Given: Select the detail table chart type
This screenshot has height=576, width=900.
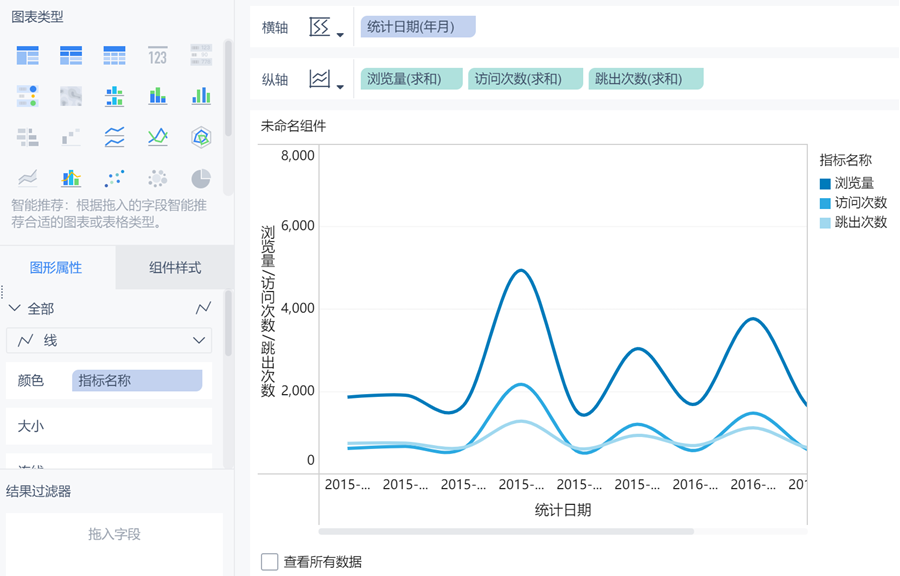Looking at the screenshot, I should (x=114, y=56).
